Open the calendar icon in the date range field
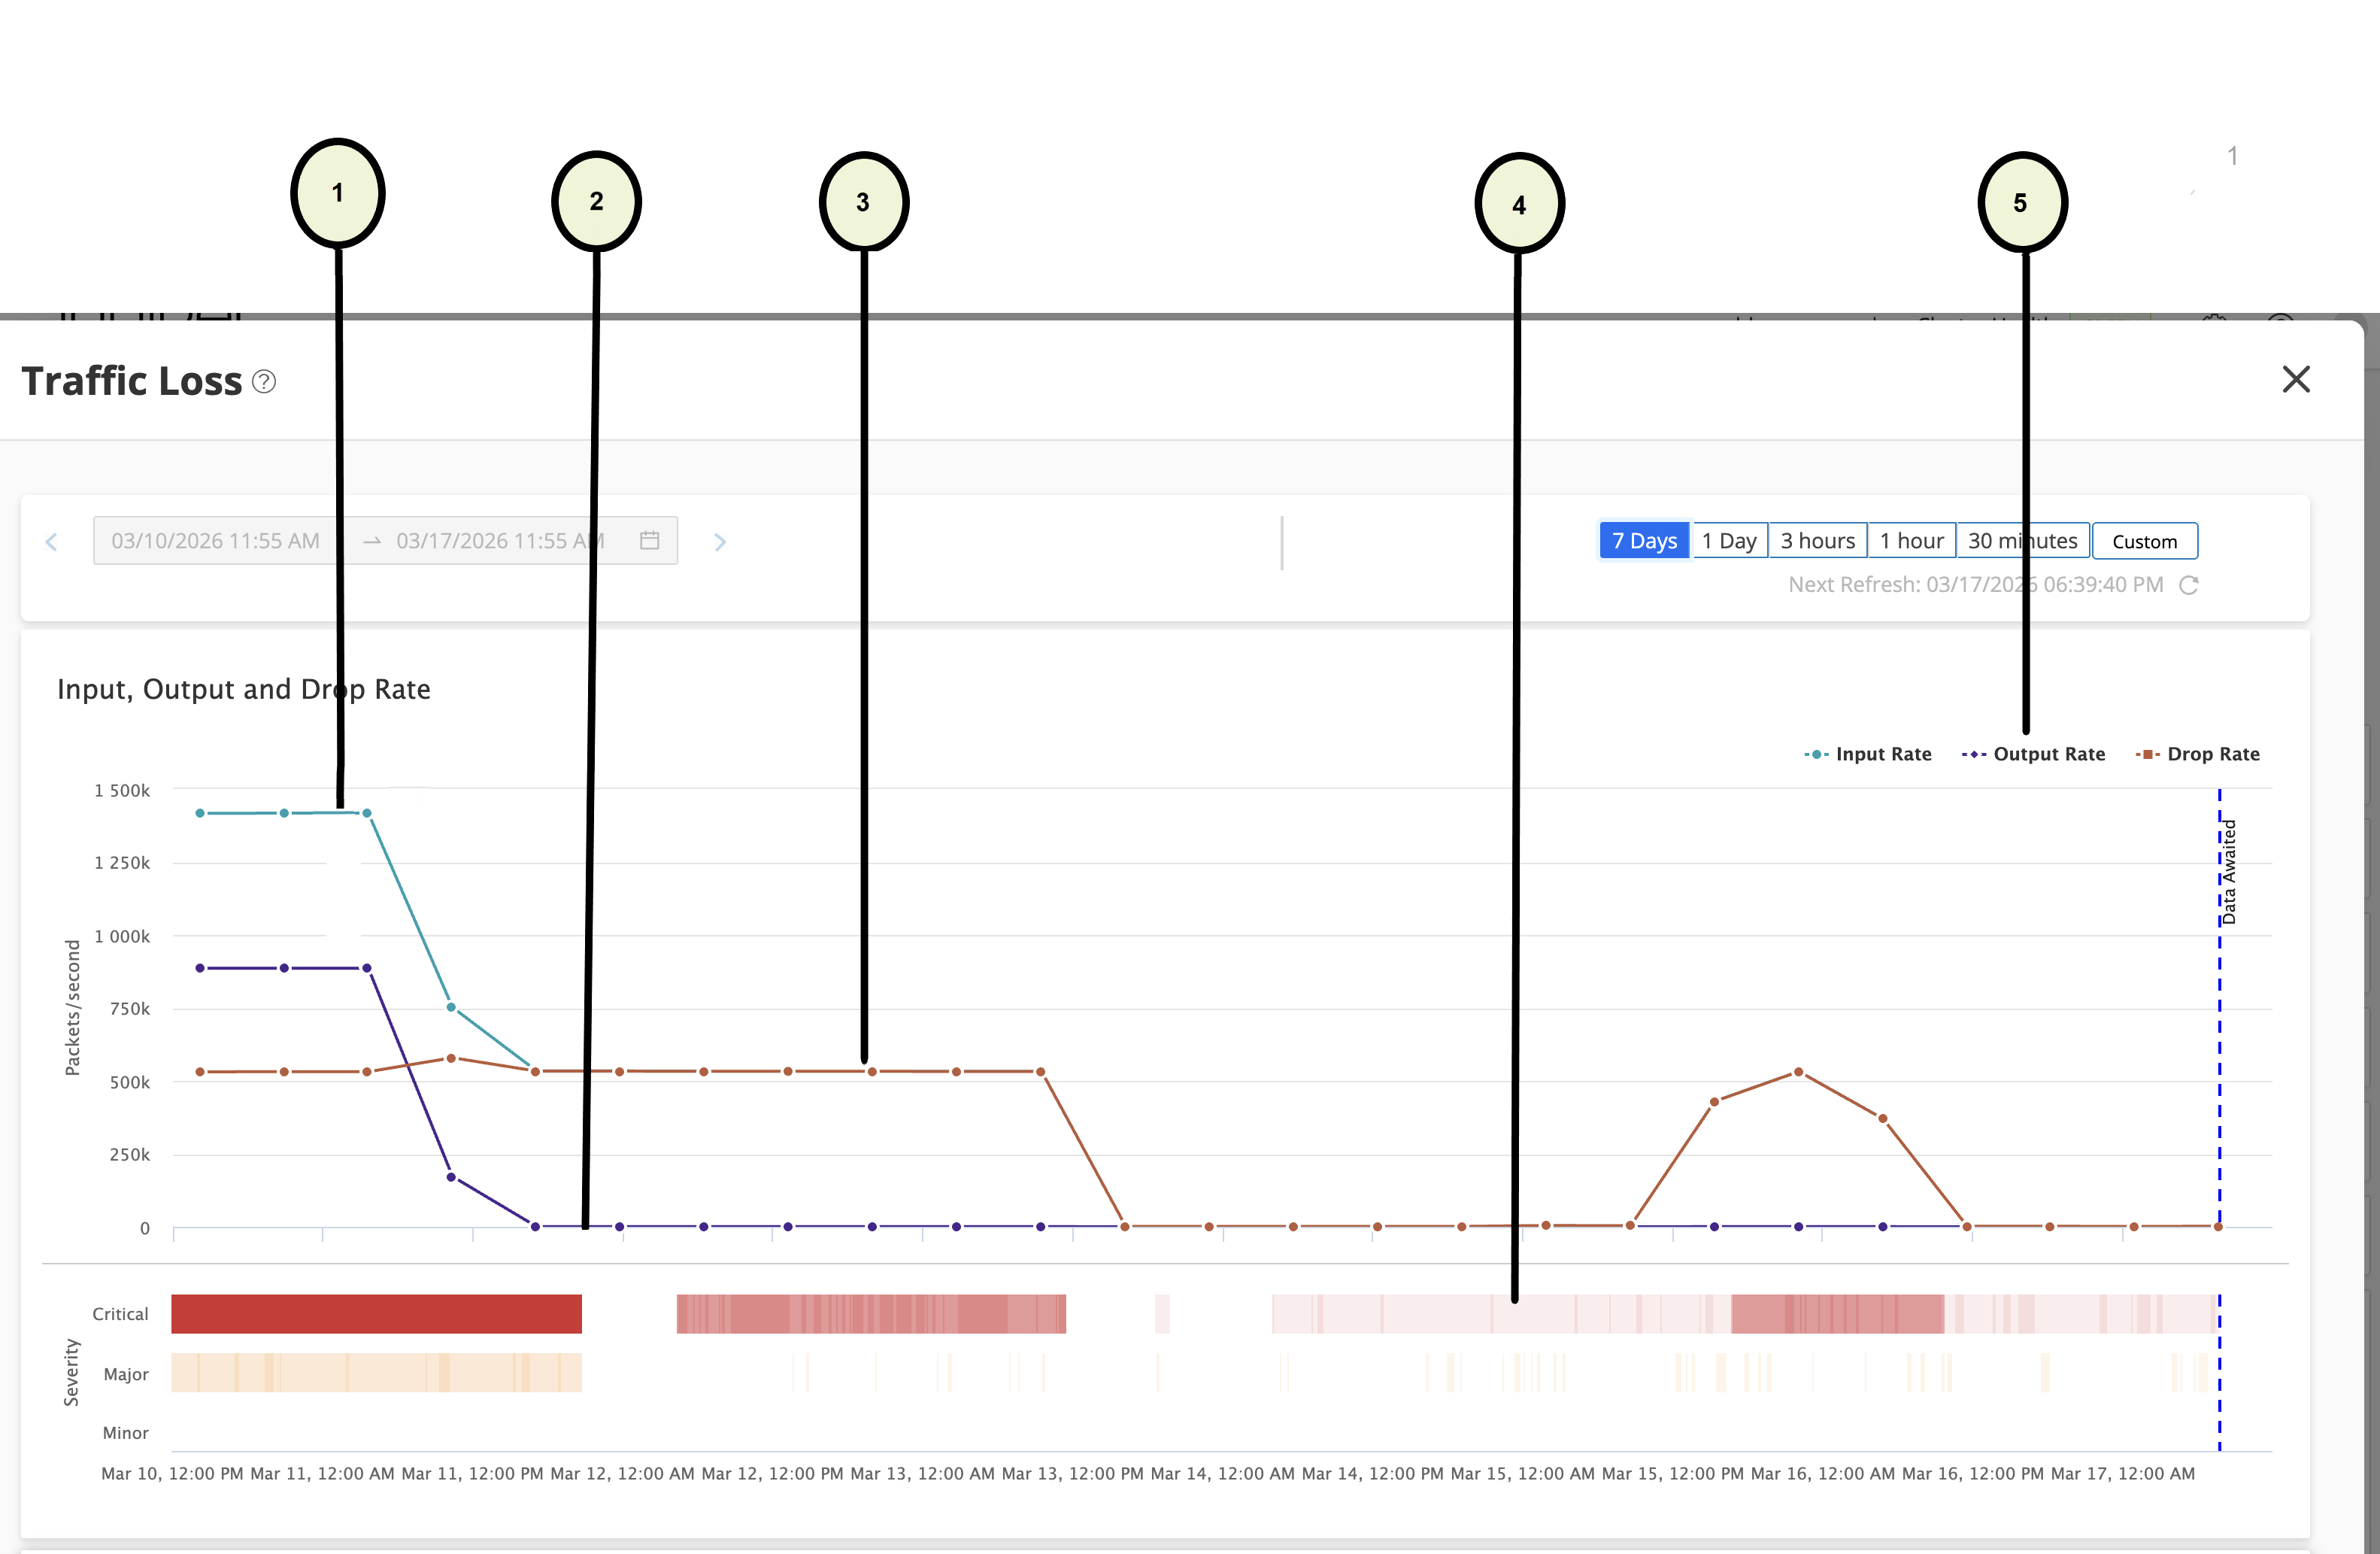2380x1554 pixels. pos(650,540)
